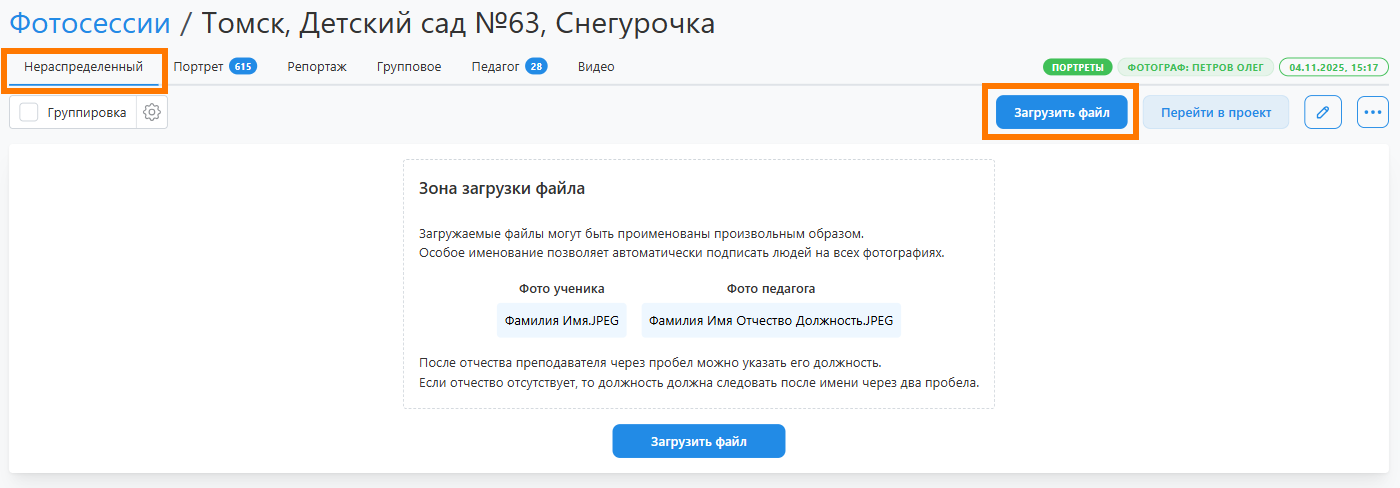Screen dimensions: 1400x488
Task: Click the 04.11.2025, 15:17 date badge
Action: point(1334,68)
